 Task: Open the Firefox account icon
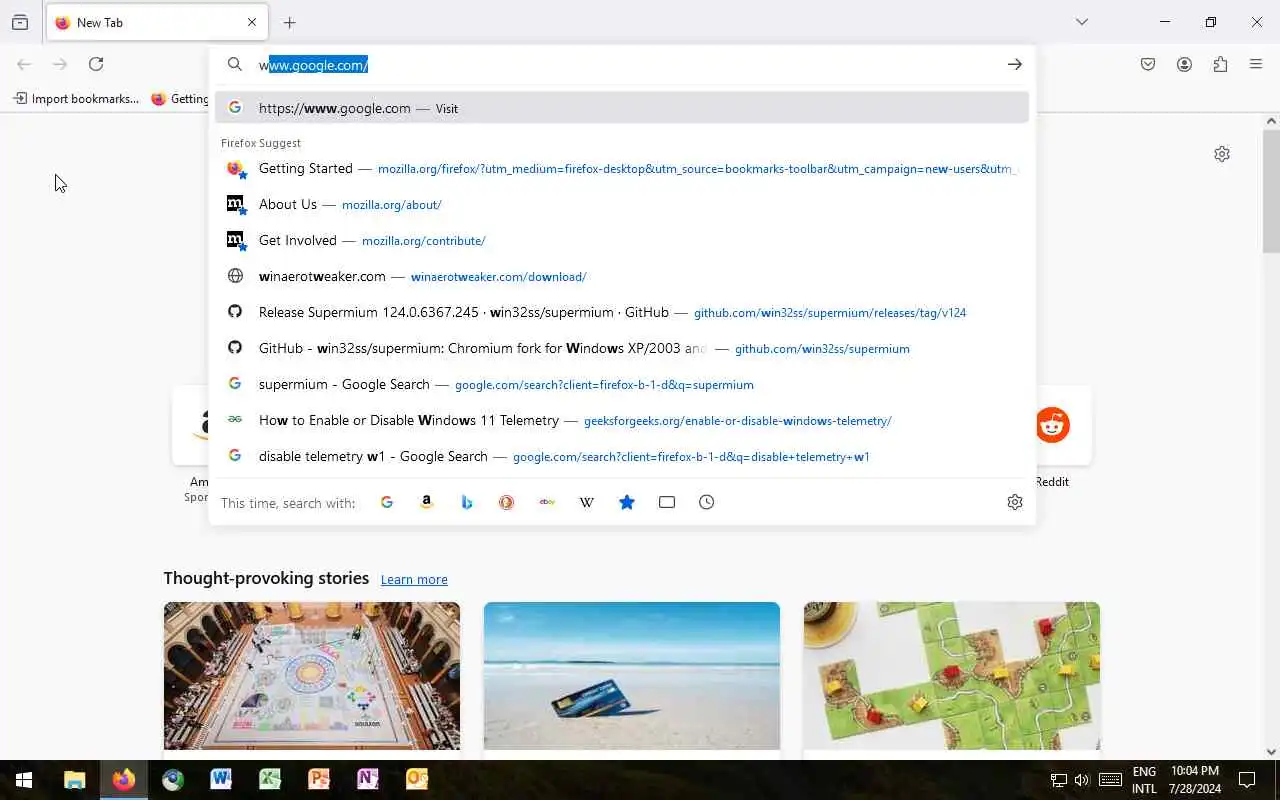pos(1184,64)
